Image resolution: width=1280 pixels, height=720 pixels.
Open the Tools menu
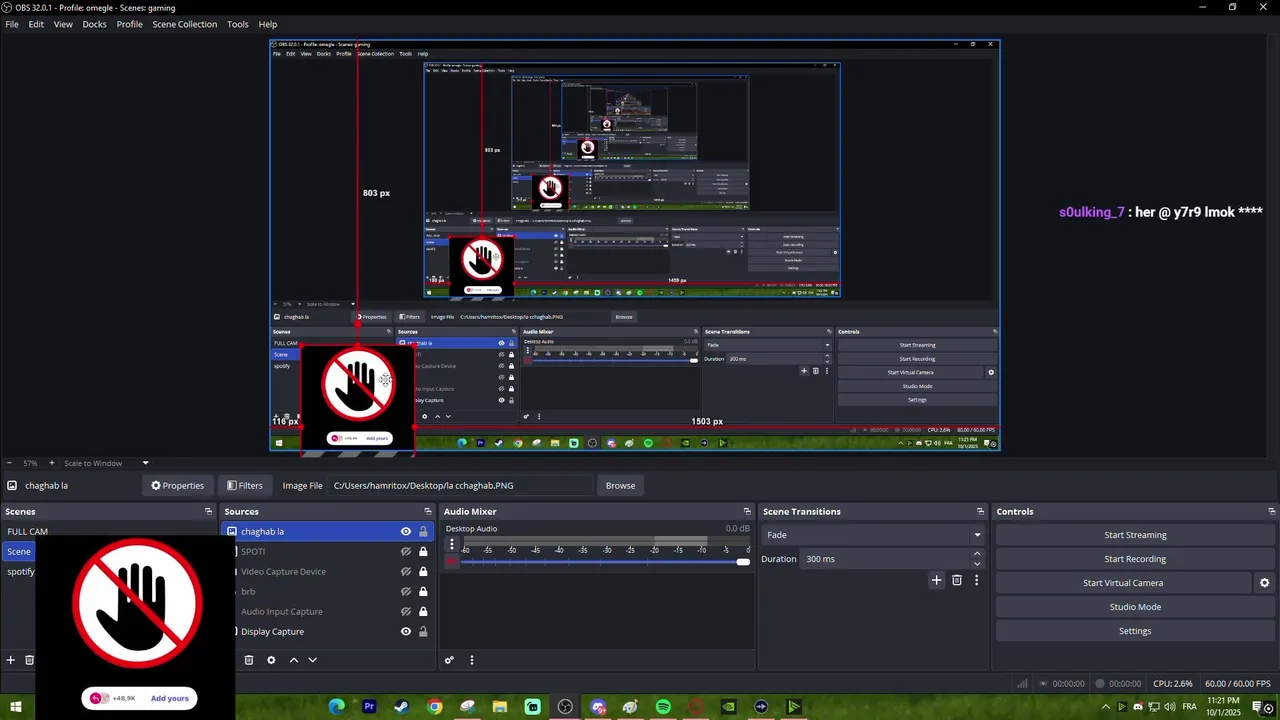click(238, 24)
